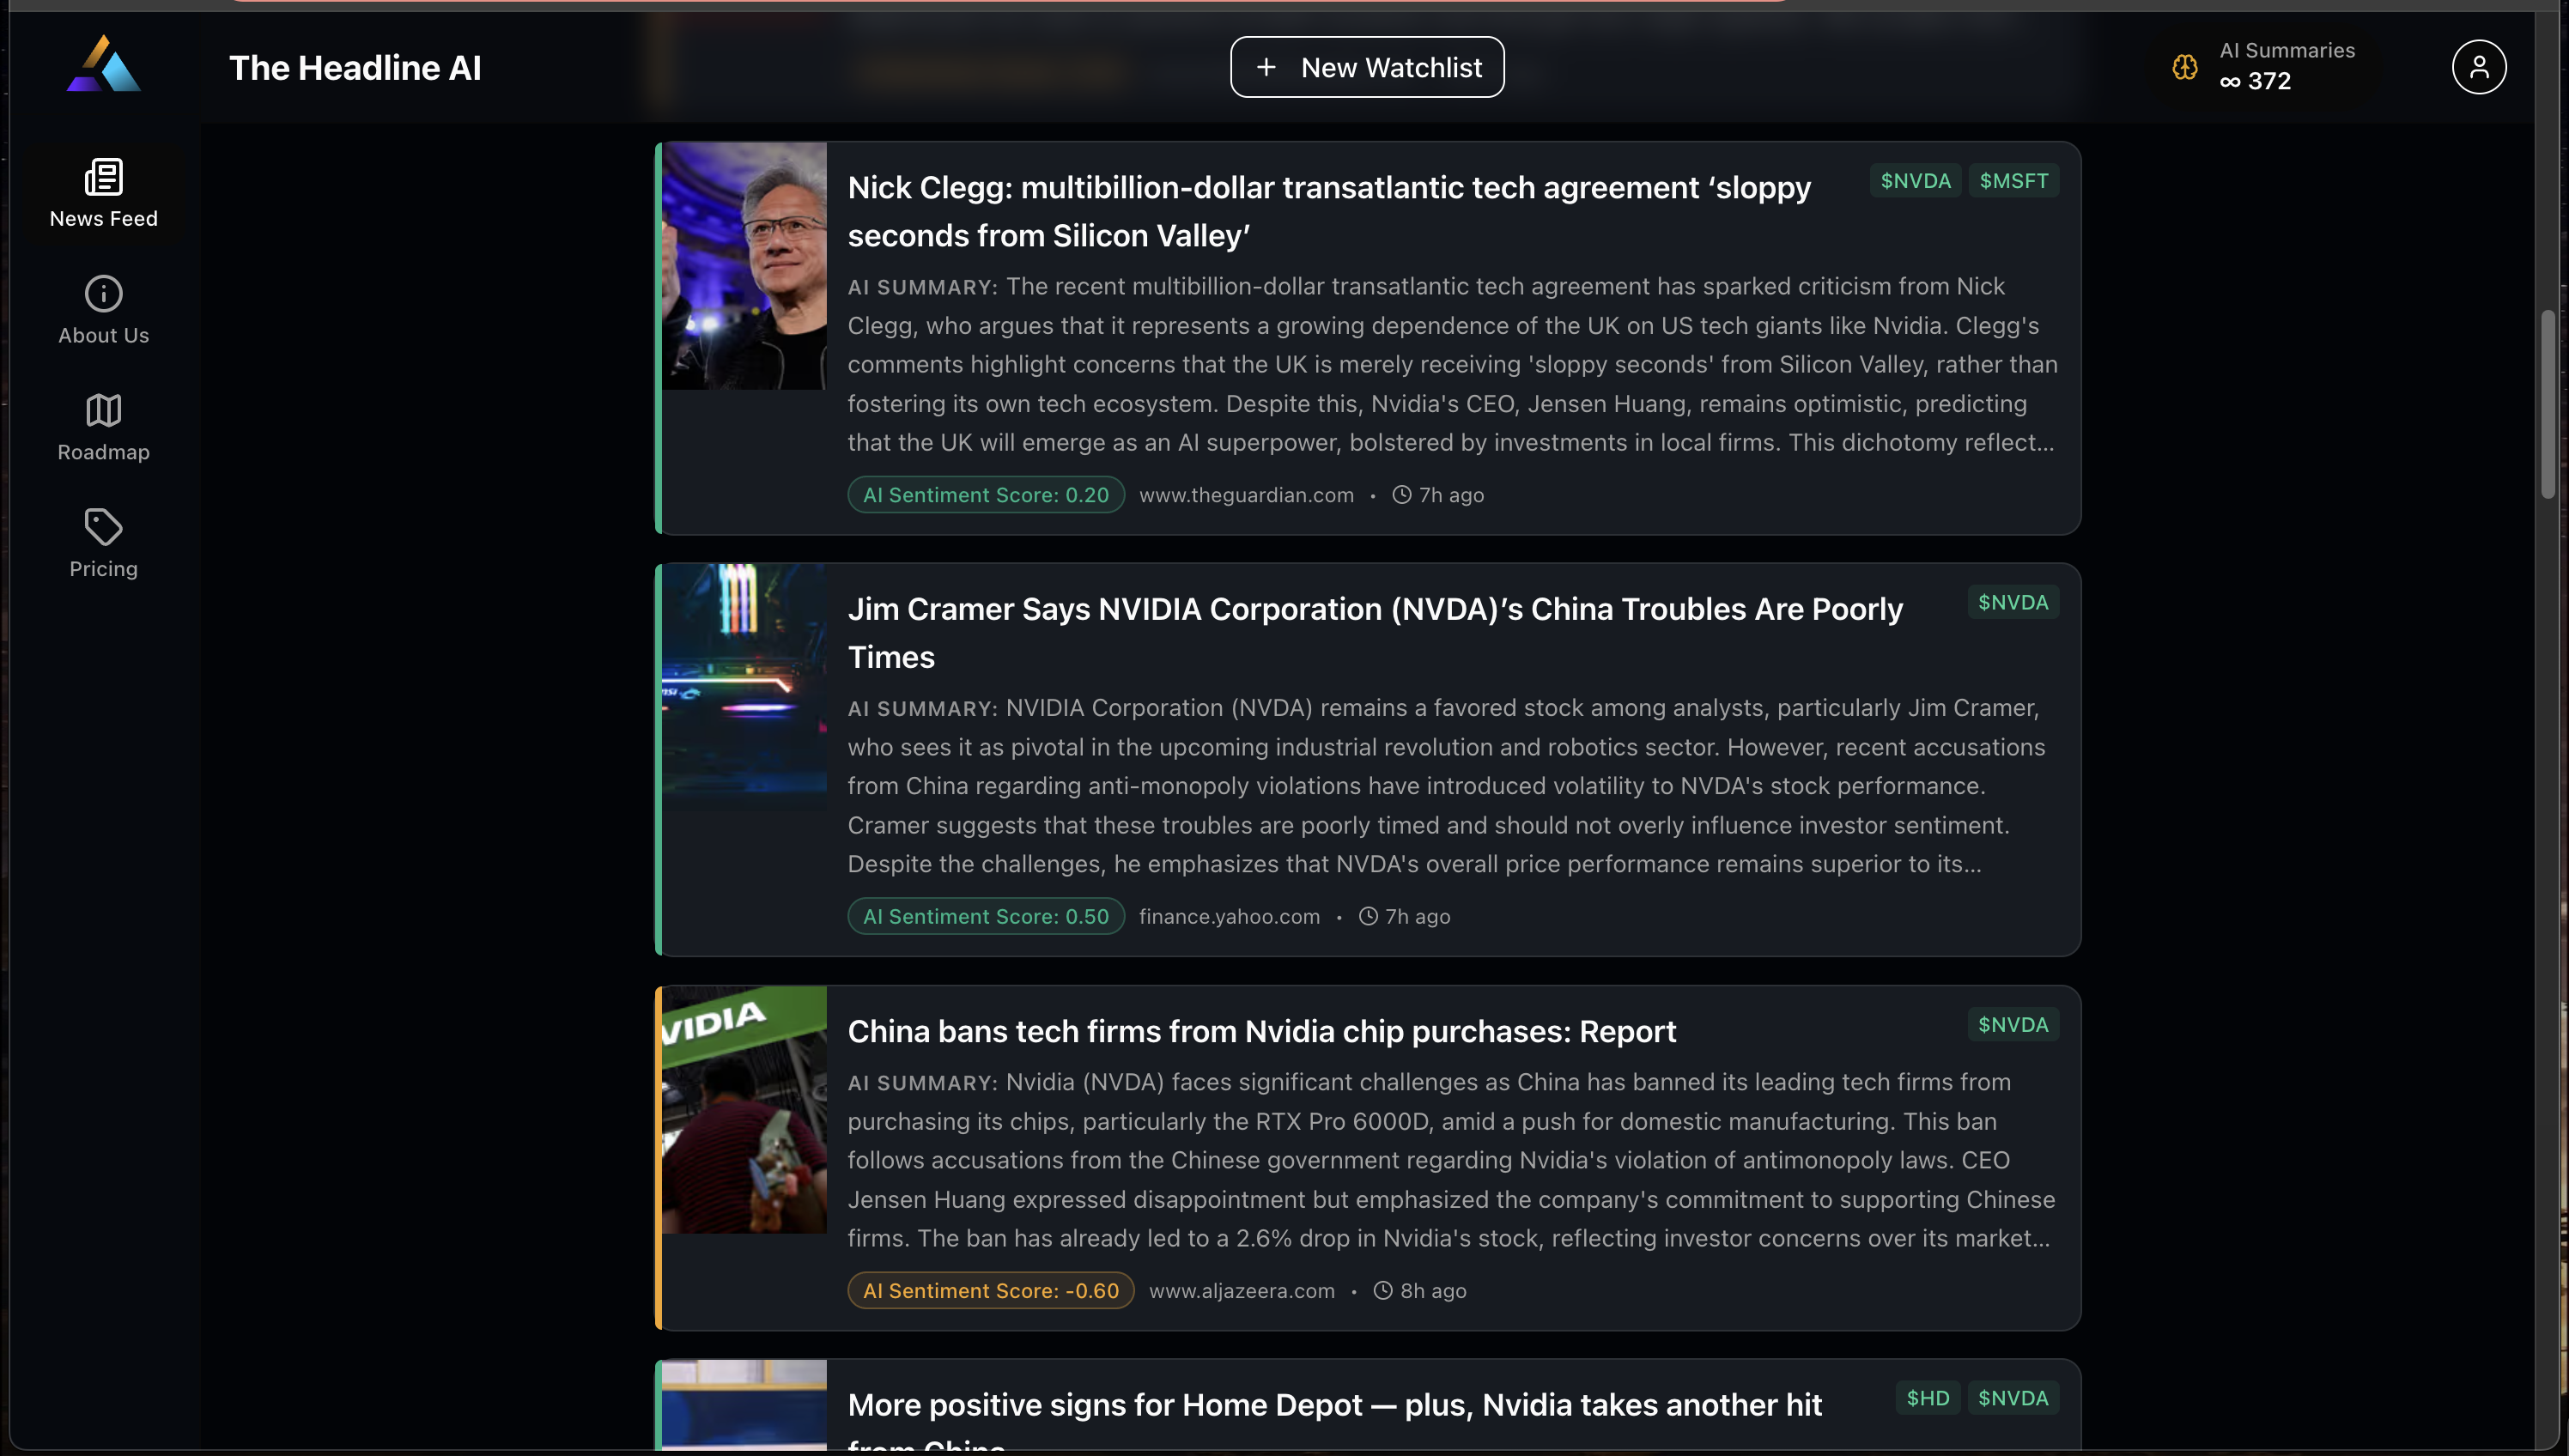Open China bans tech firms headline
The width and height of the screenshot is (2569, 1456).
(1262, 1032)
